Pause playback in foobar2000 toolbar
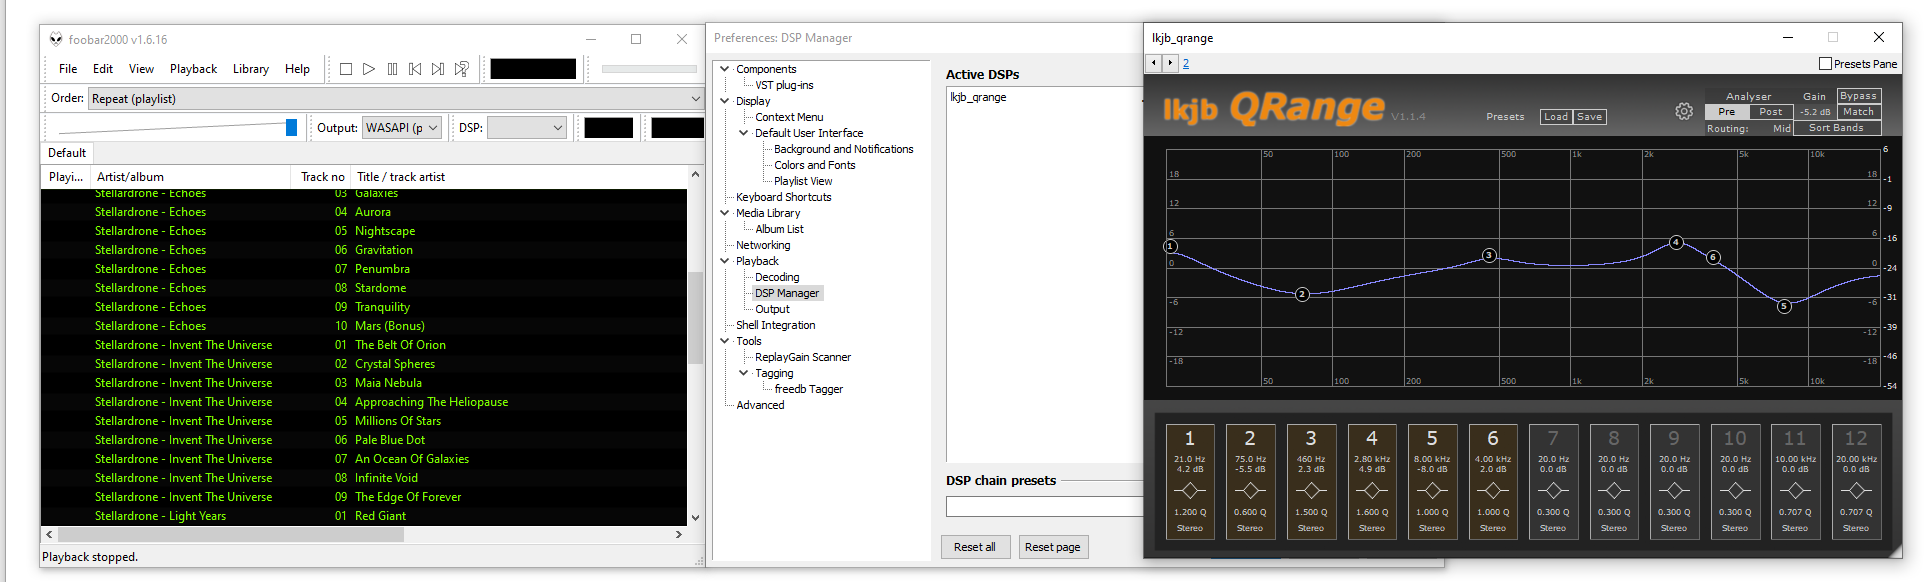 [392, 69]
